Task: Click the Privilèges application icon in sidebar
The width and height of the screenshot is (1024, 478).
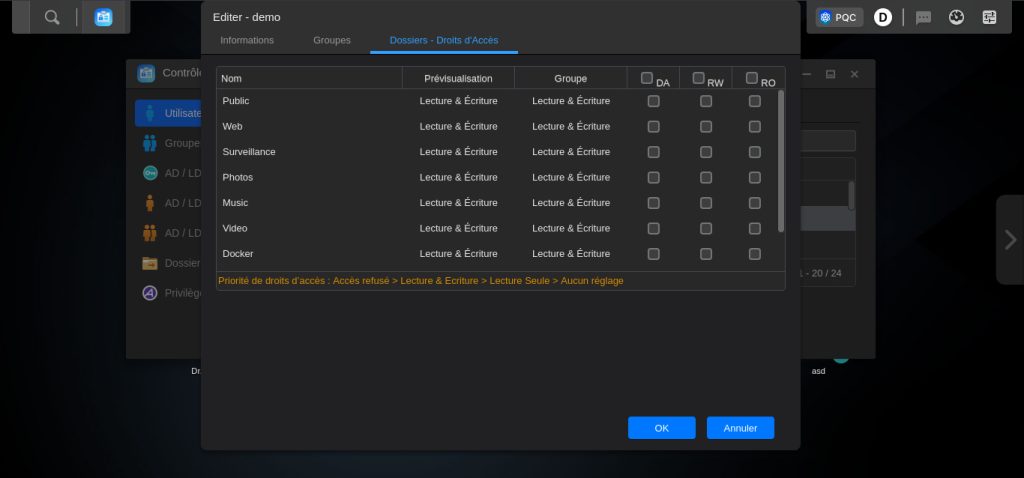Action: (x=150, y=293)
